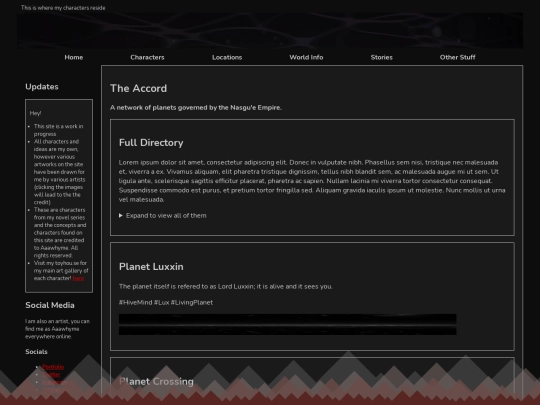Click the '#HiveMind #Lux #LivingPlanet' tag line
This screenshot has width=540, height=405.
(x=166, y=302)
